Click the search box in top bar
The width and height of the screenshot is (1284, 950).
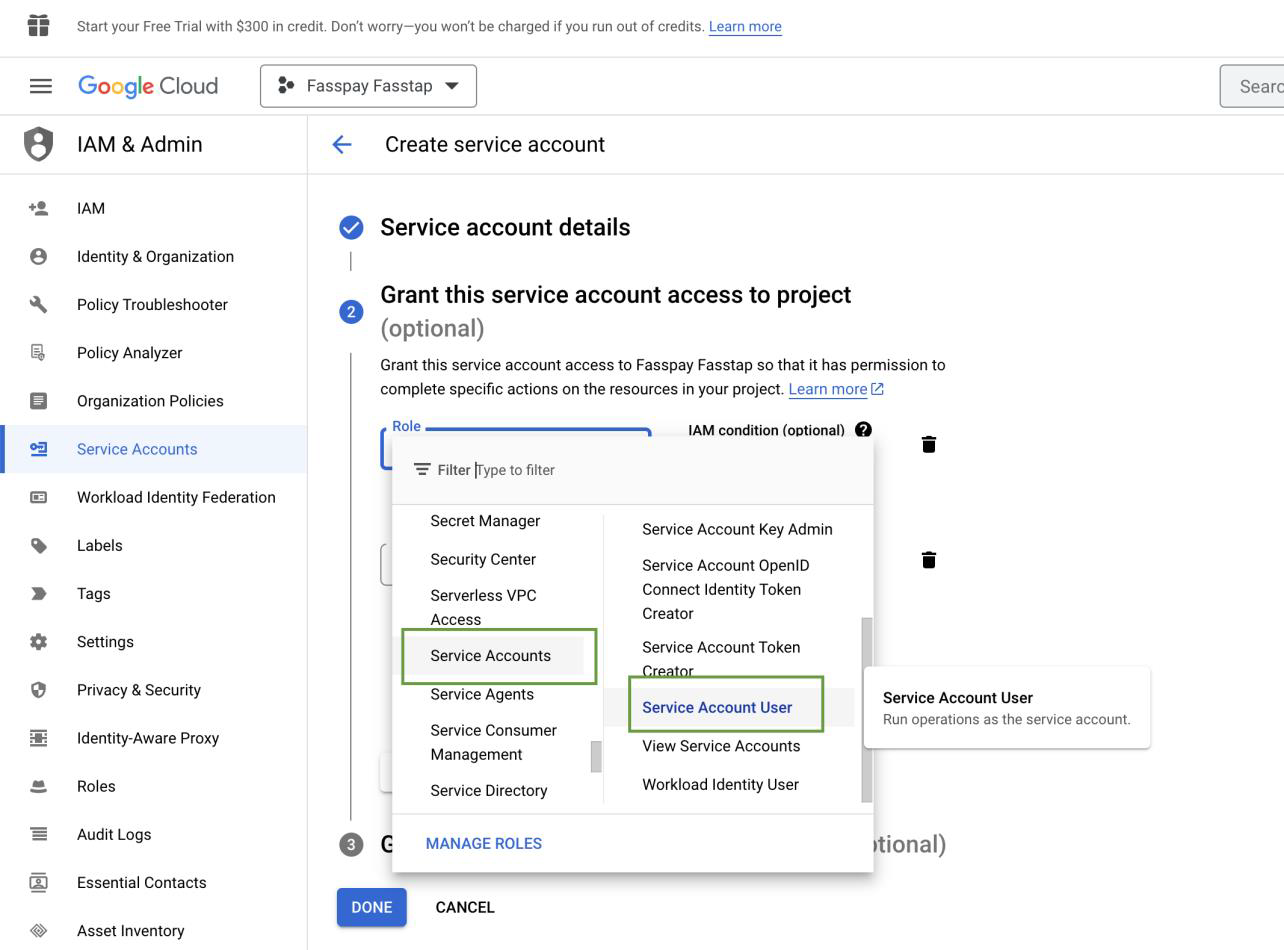1252,86
